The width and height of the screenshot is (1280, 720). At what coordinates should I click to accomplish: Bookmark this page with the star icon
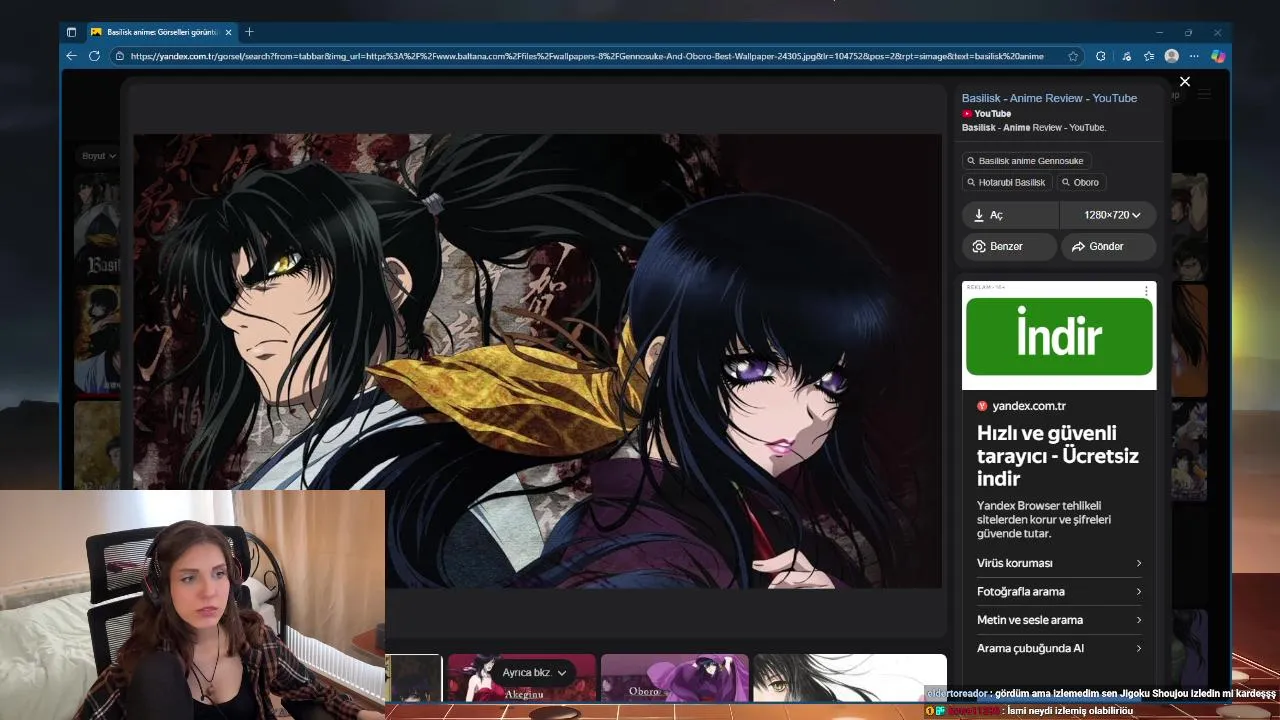point(1073,56)
